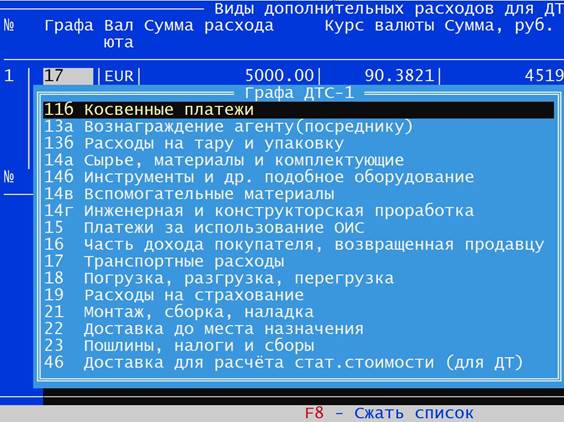Select "13б Расходы на тару и упаковку"

(299, 144)
